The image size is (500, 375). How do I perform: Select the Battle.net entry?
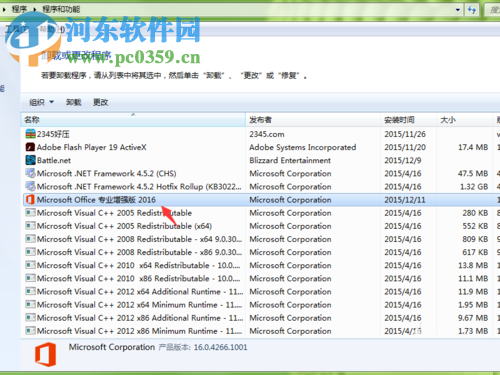[x=54, y=160]
